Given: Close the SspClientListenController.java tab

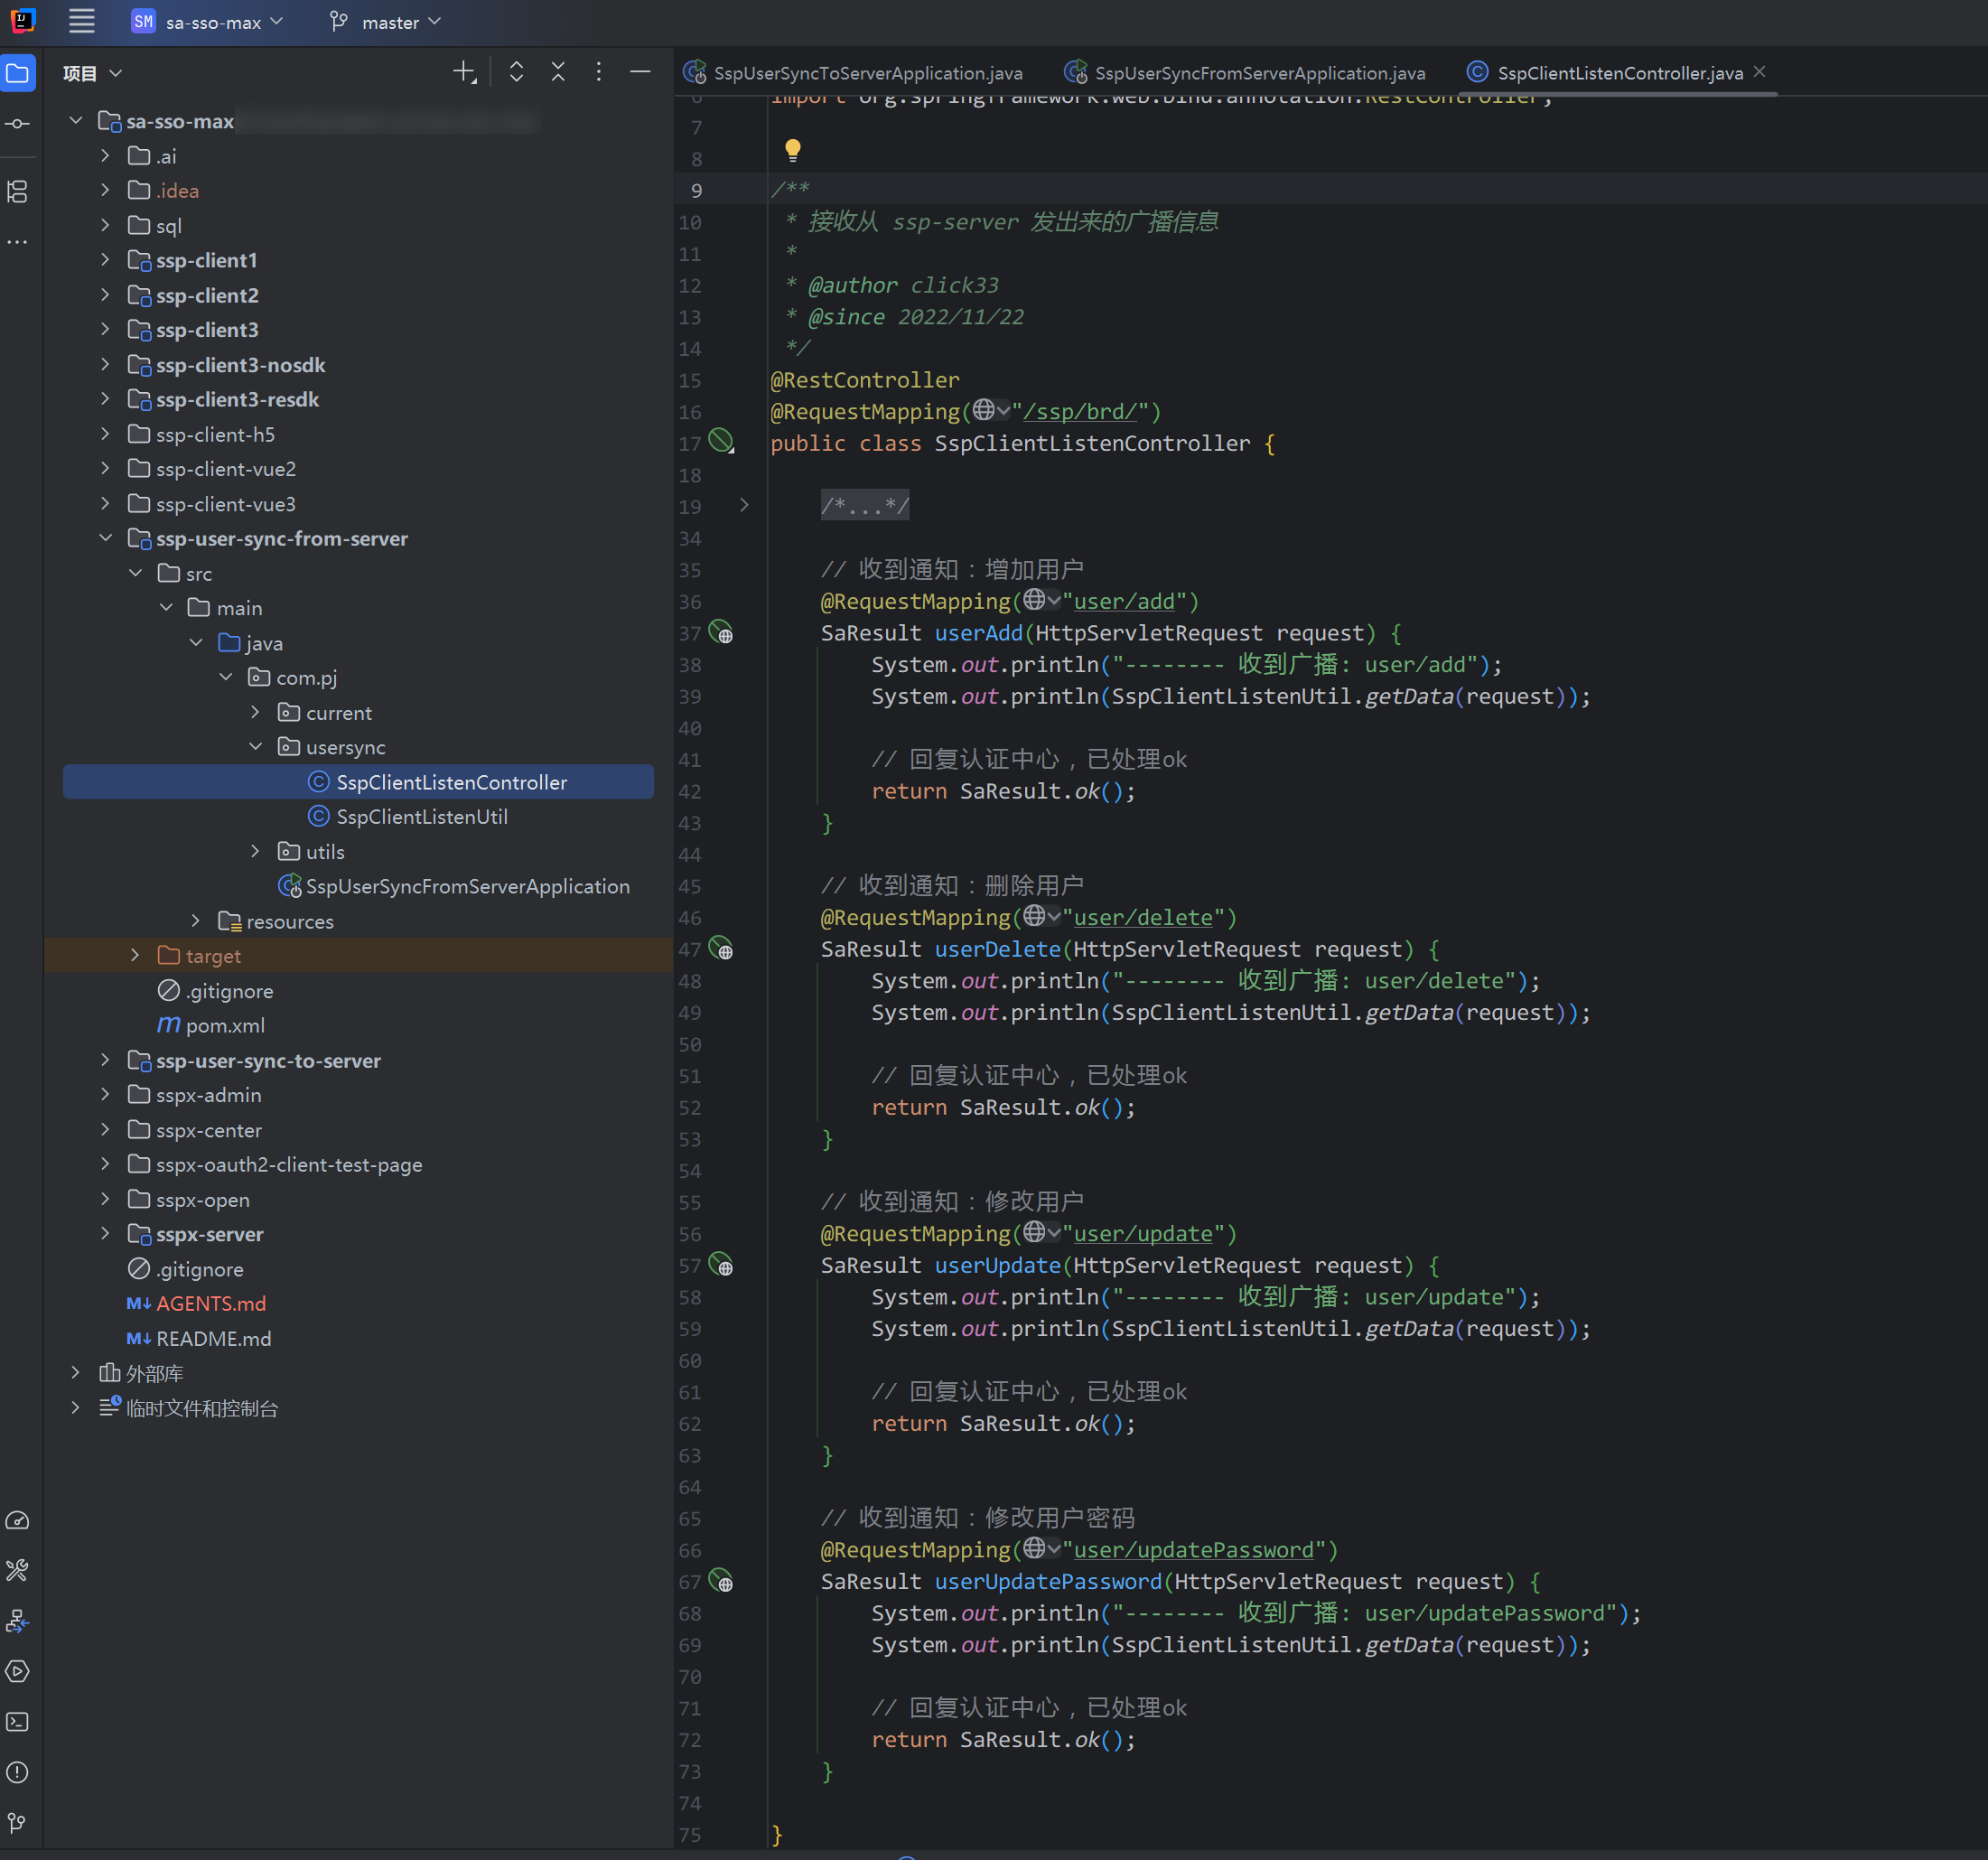Looking at the screenshot, I should coord(1760,72).
